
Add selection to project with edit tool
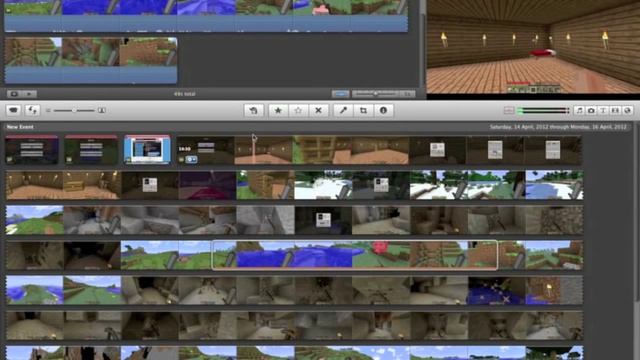253,111
